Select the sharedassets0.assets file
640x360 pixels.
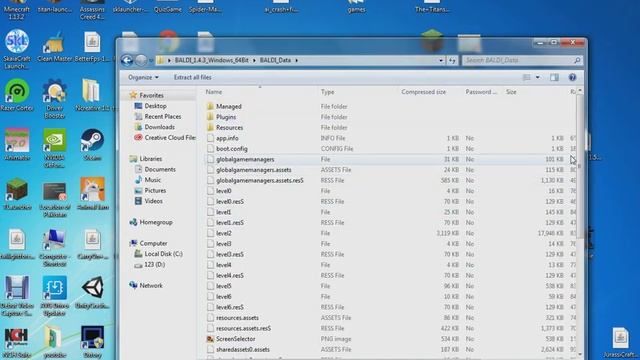[x=242, y=350]
